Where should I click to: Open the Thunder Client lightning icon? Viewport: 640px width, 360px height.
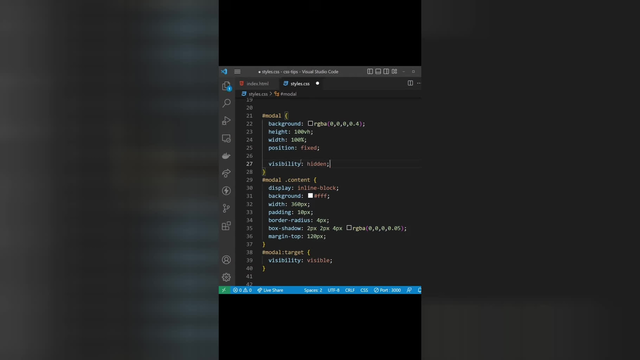(x=226, y=191)
